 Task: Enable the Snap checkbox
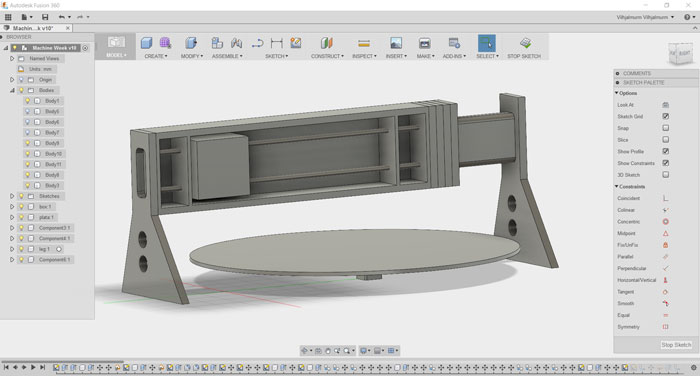pyautogui.click(x=665, y=128)
